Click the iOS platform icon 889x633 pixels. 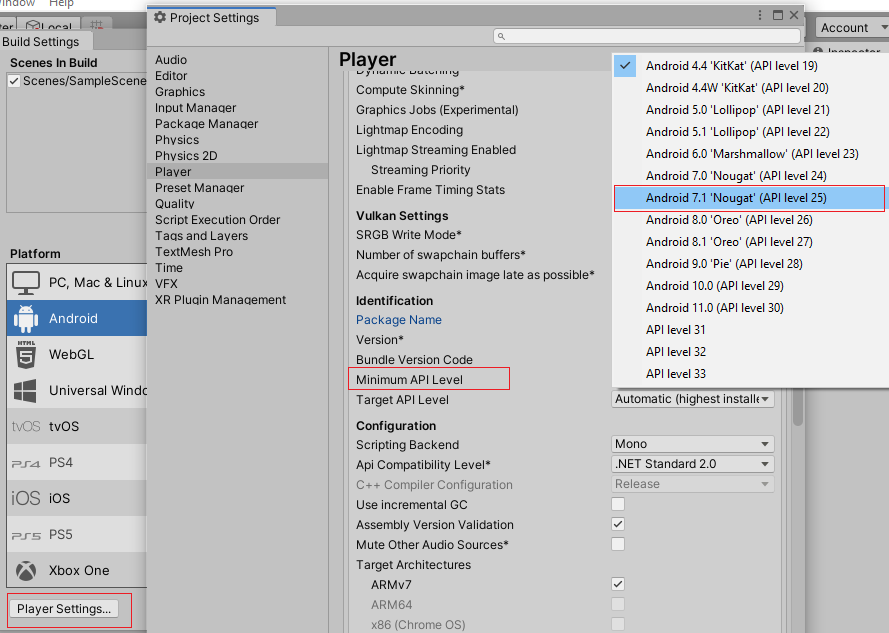[x=26, y=498]
